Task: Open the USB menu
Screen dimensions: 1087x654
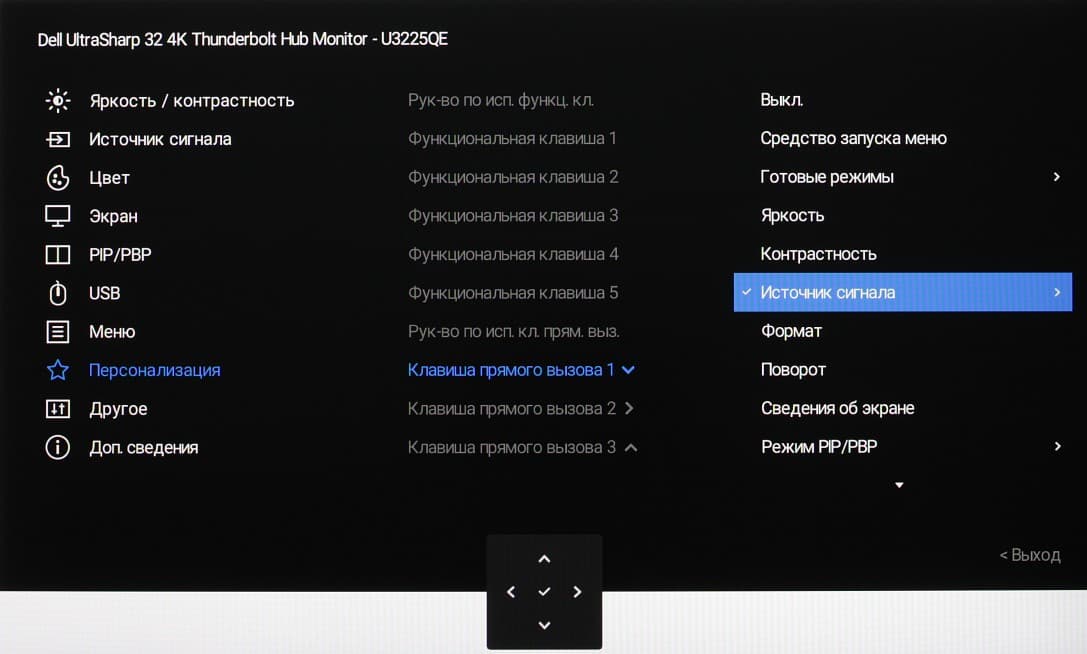Action: [x=105, y=293]
